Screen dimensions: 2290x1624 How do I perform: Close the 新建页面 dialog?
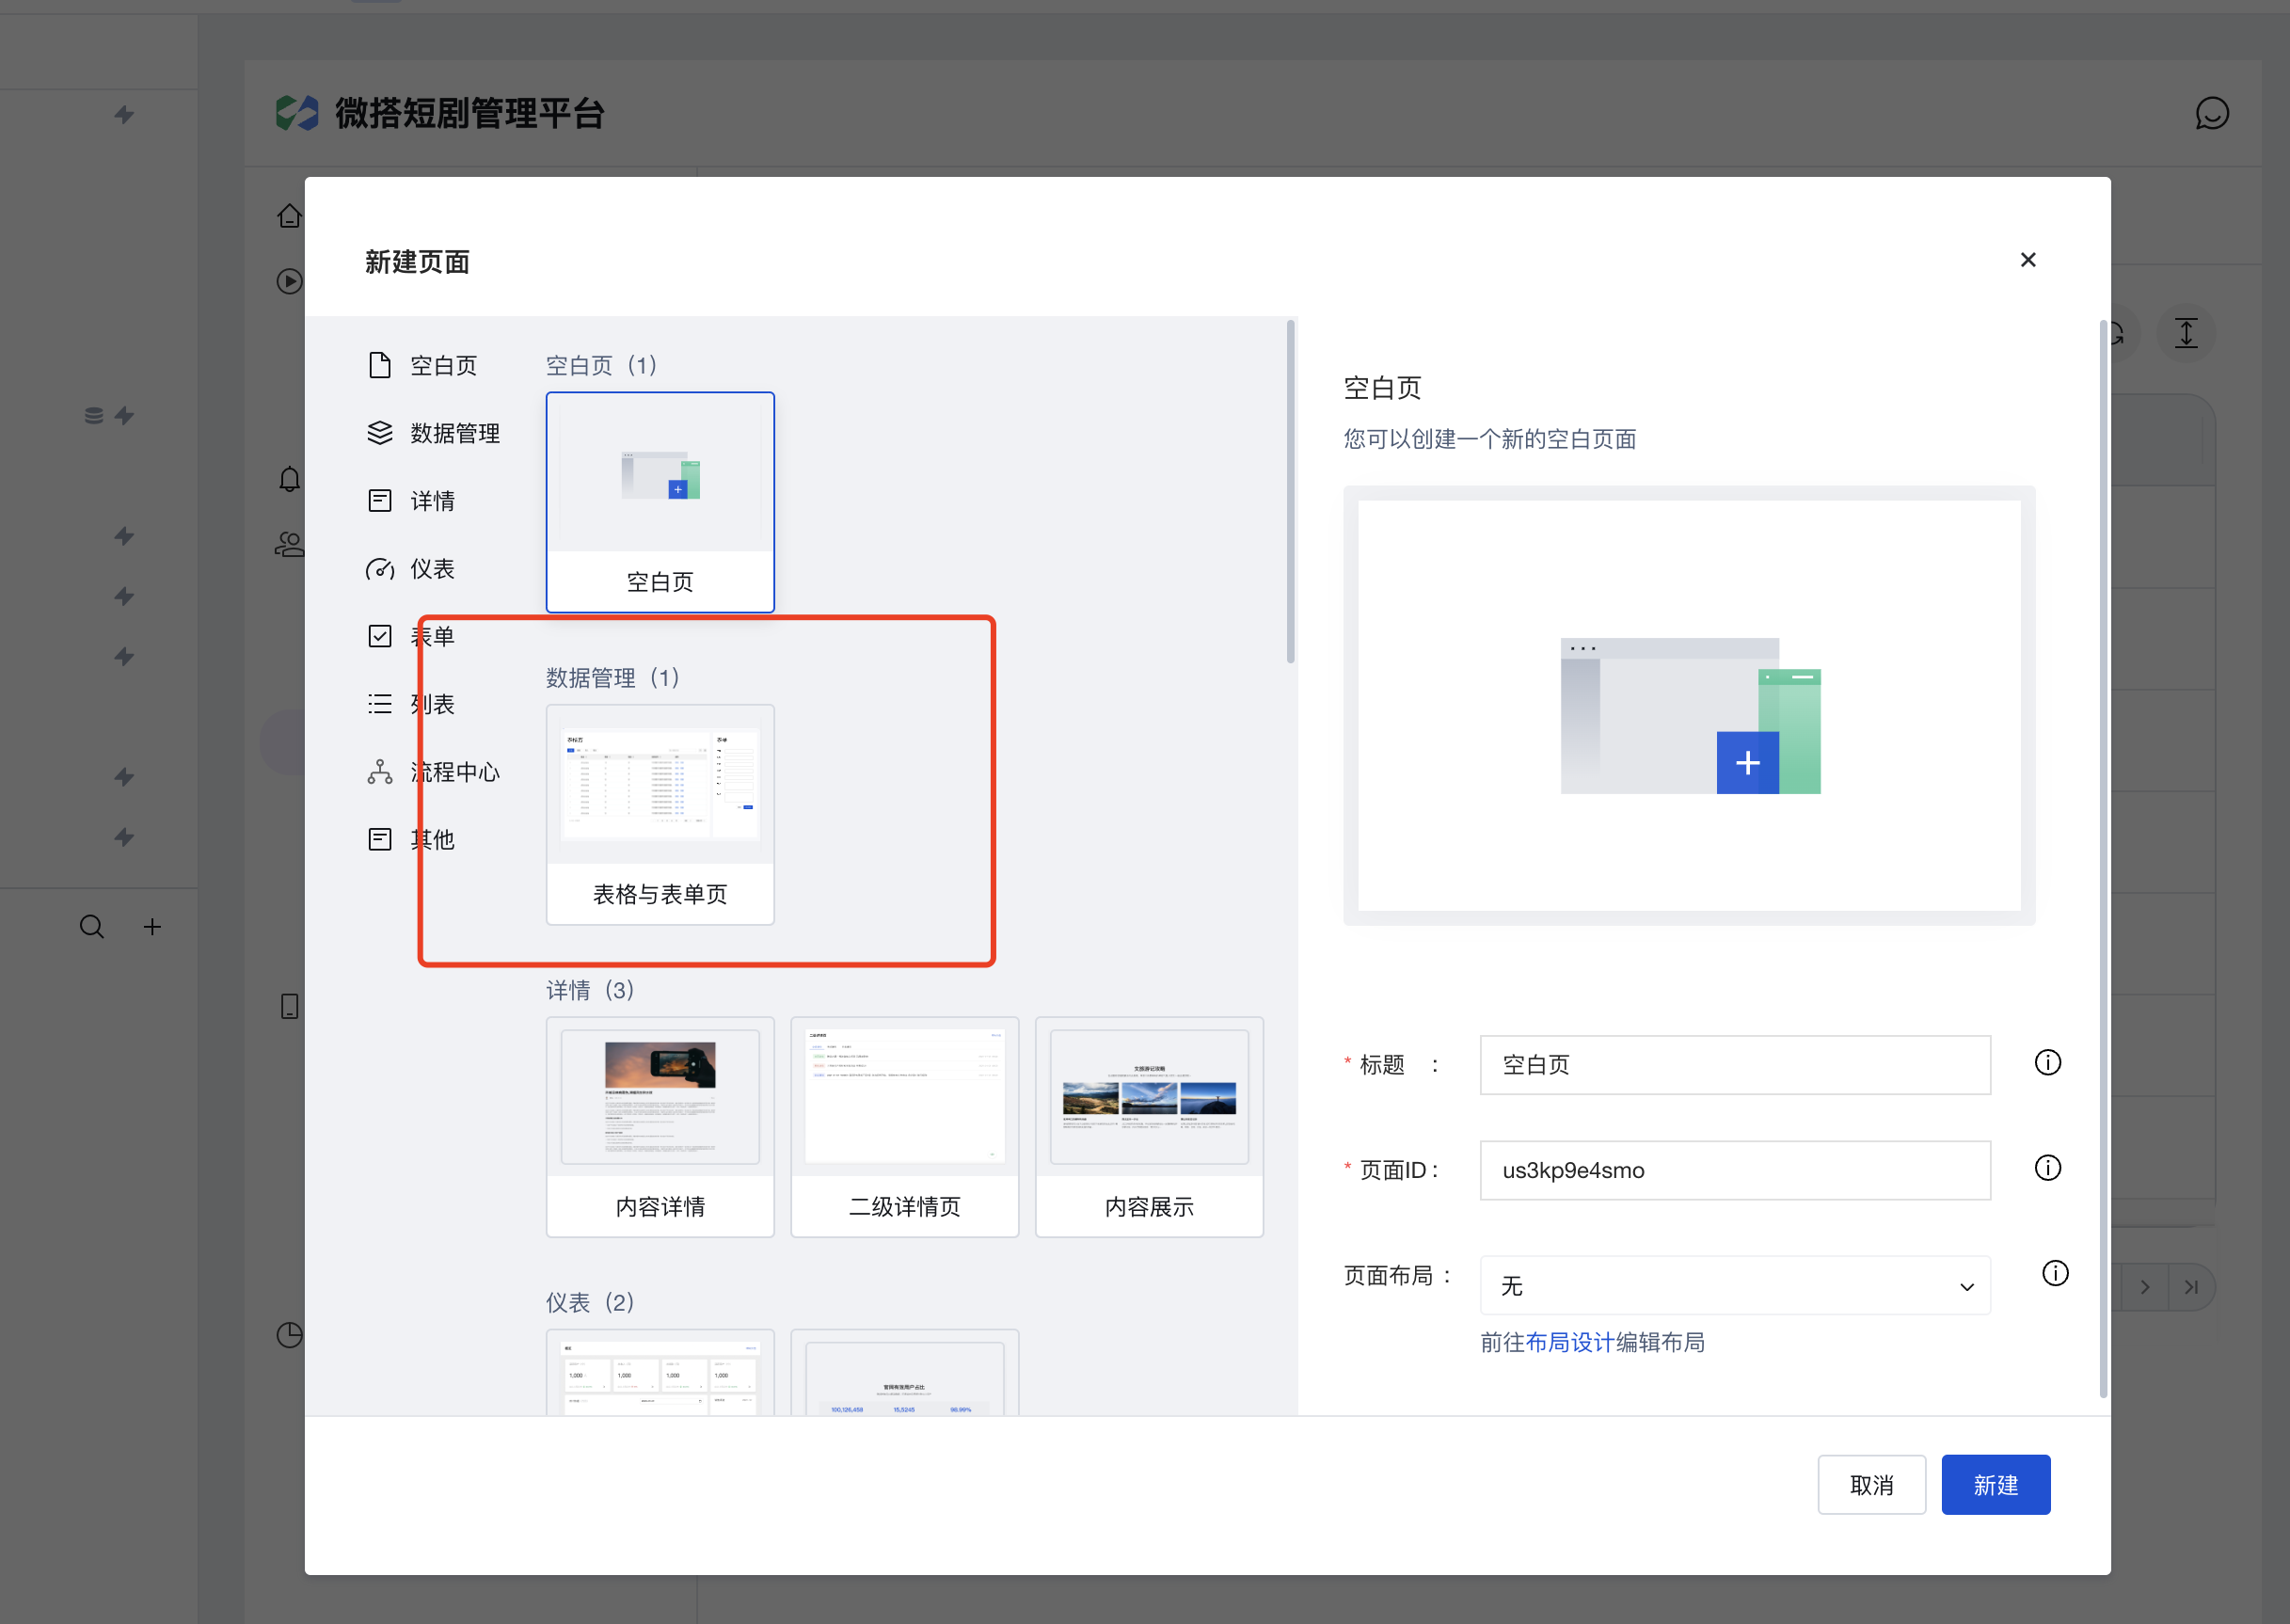coord(2027,260)
